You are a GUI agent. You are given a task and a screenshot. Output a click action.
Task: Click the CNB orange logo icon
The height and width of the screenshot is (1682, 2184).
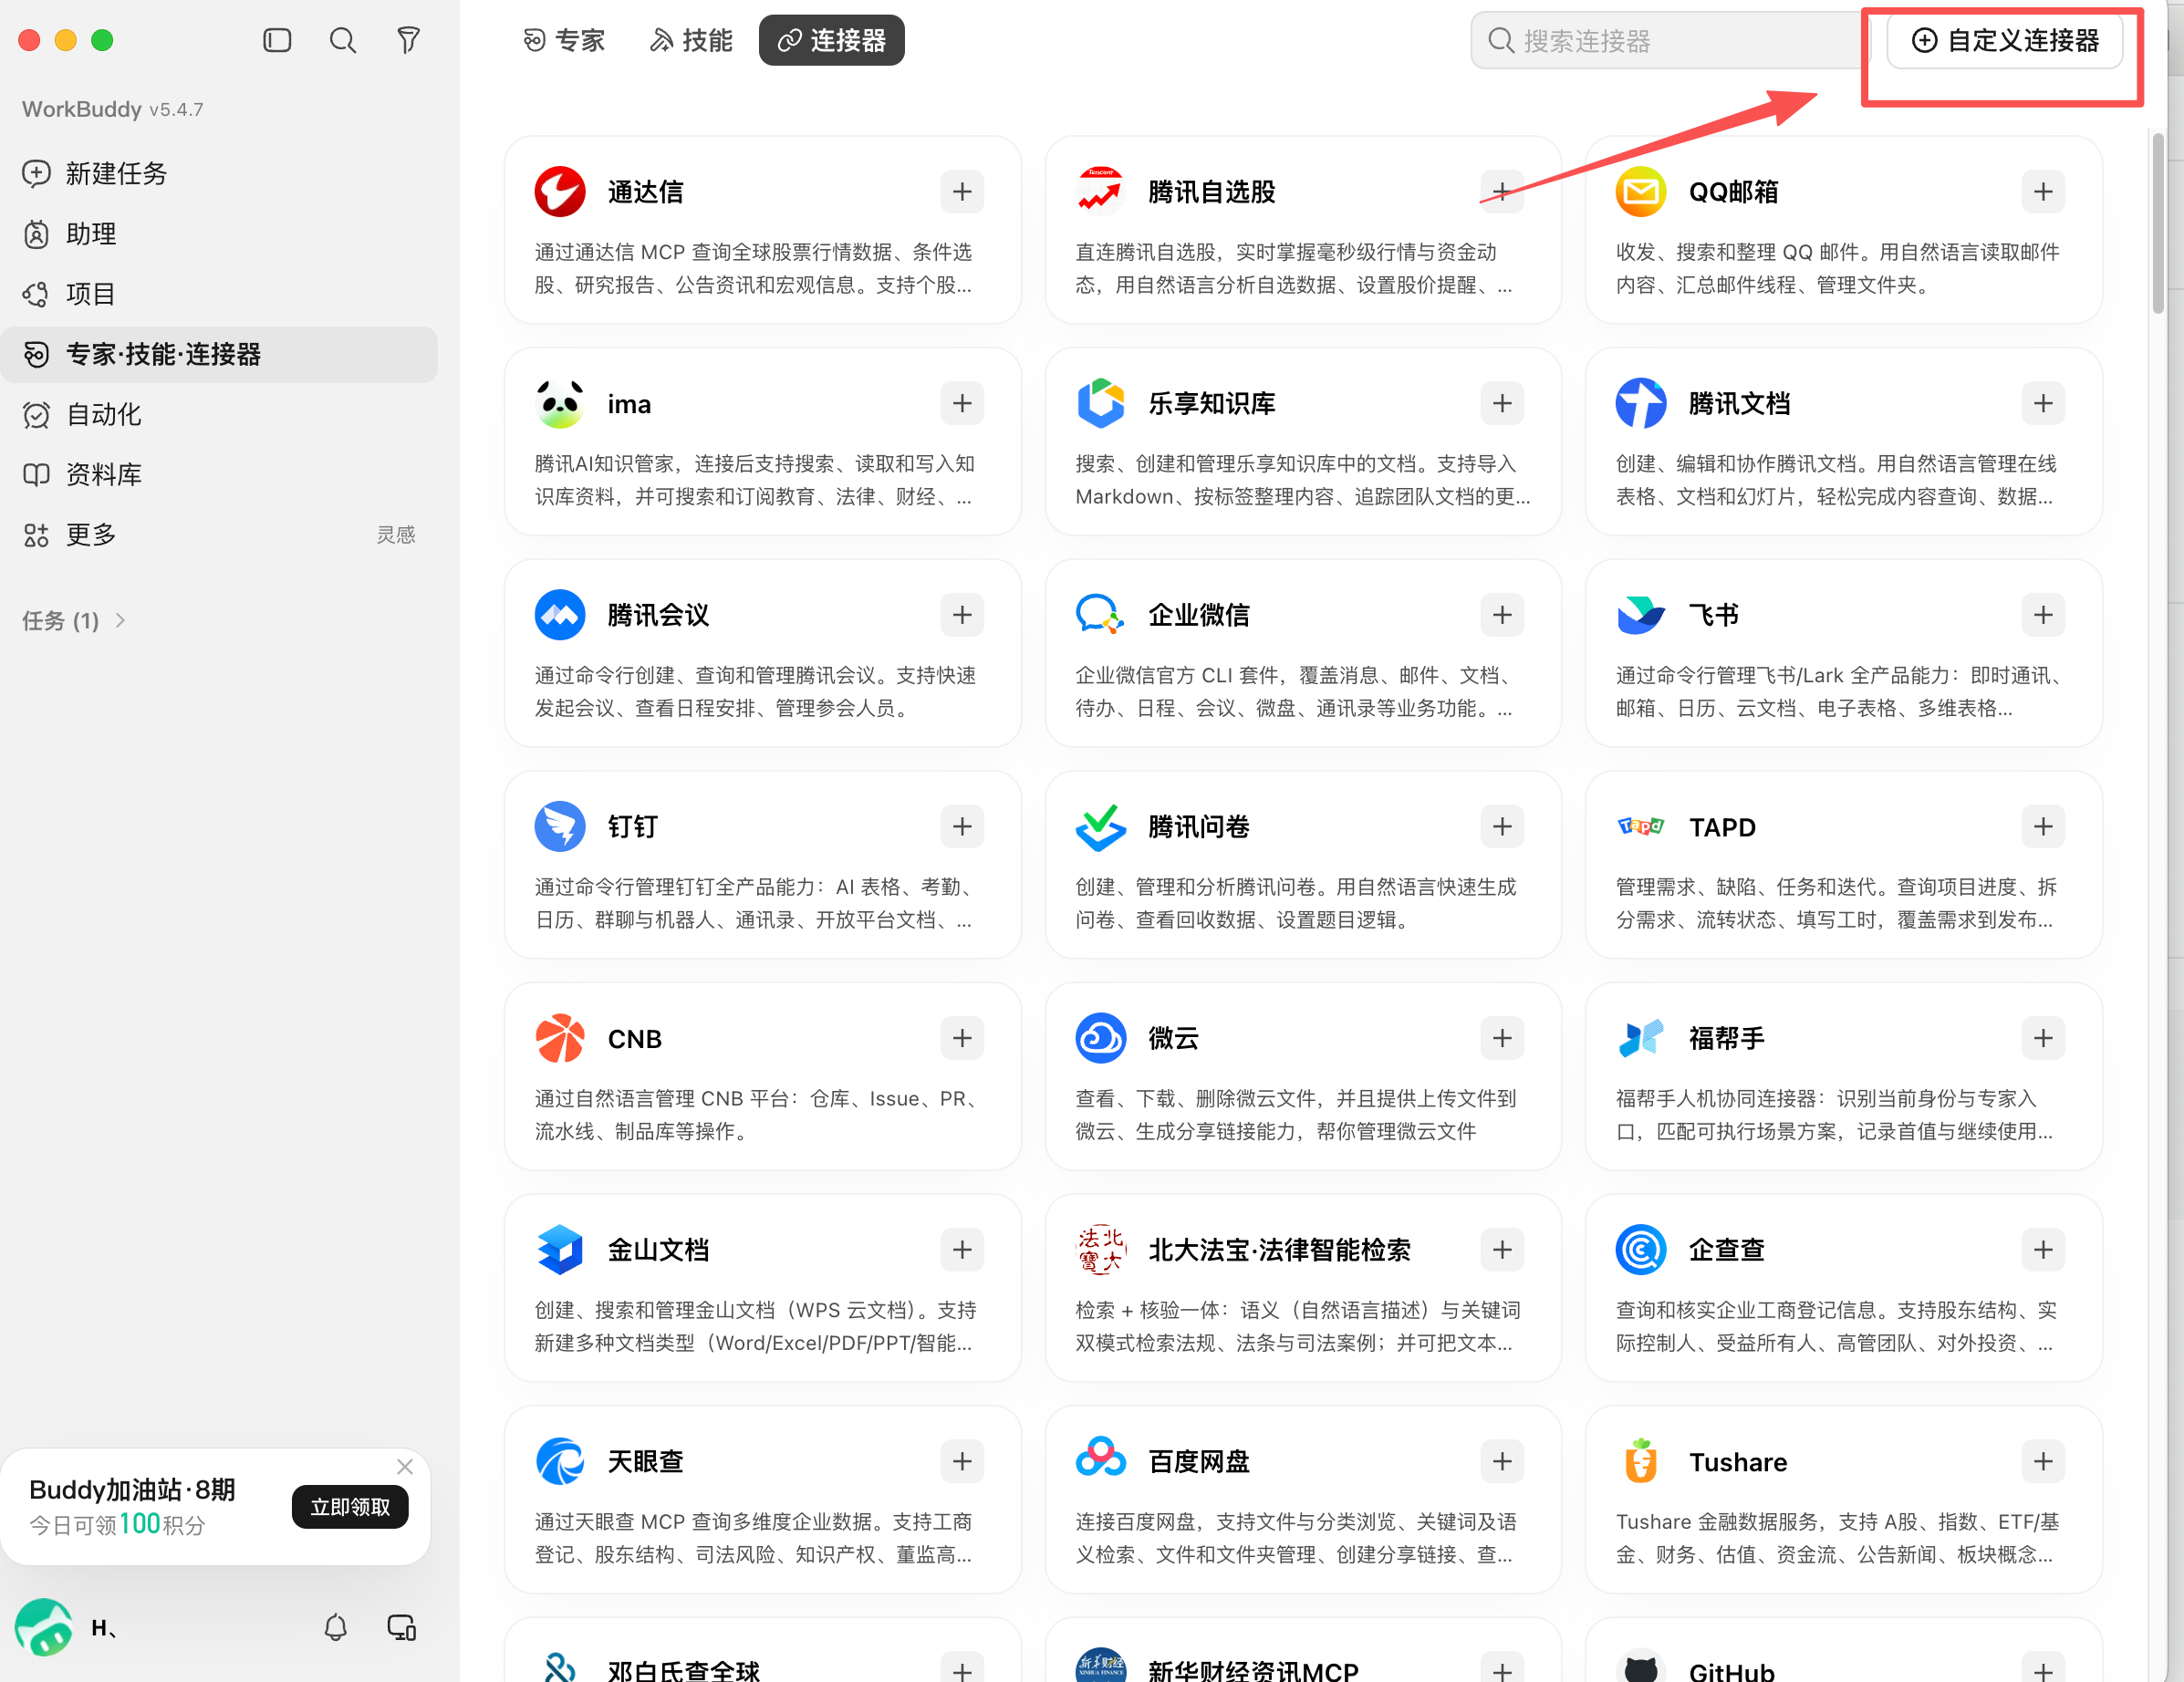coord(560,1038)
